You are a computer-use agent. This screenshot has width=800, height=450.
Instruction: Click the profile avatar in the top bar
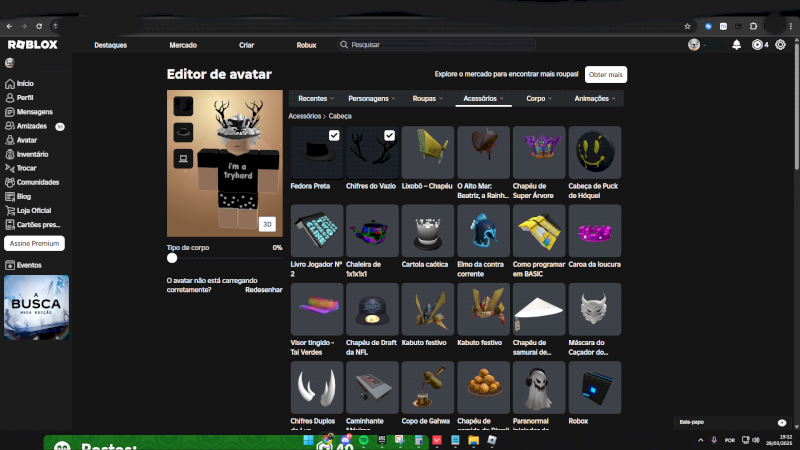[x=694, y=45]
